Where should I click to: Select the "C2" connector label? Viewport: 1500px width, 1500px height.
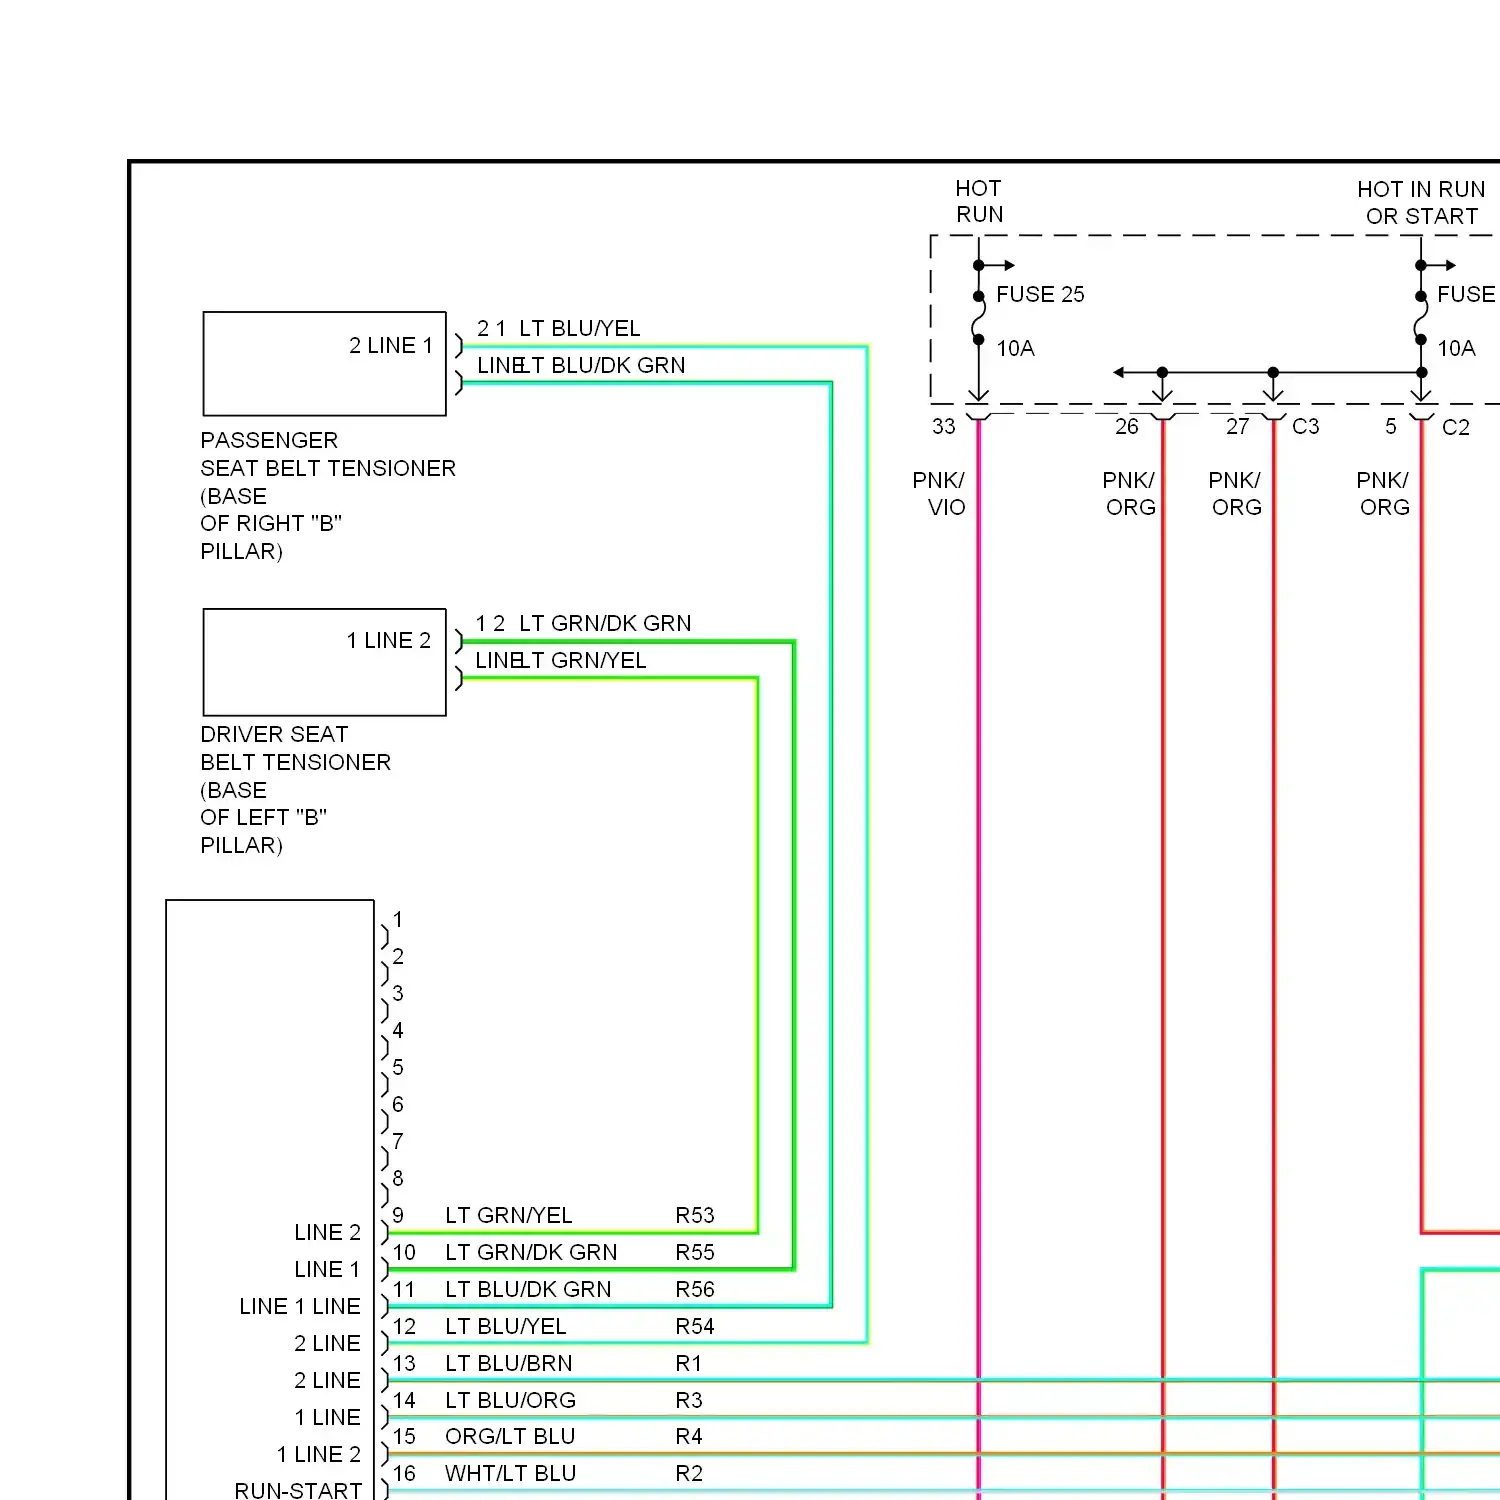tap(1455, 427)
